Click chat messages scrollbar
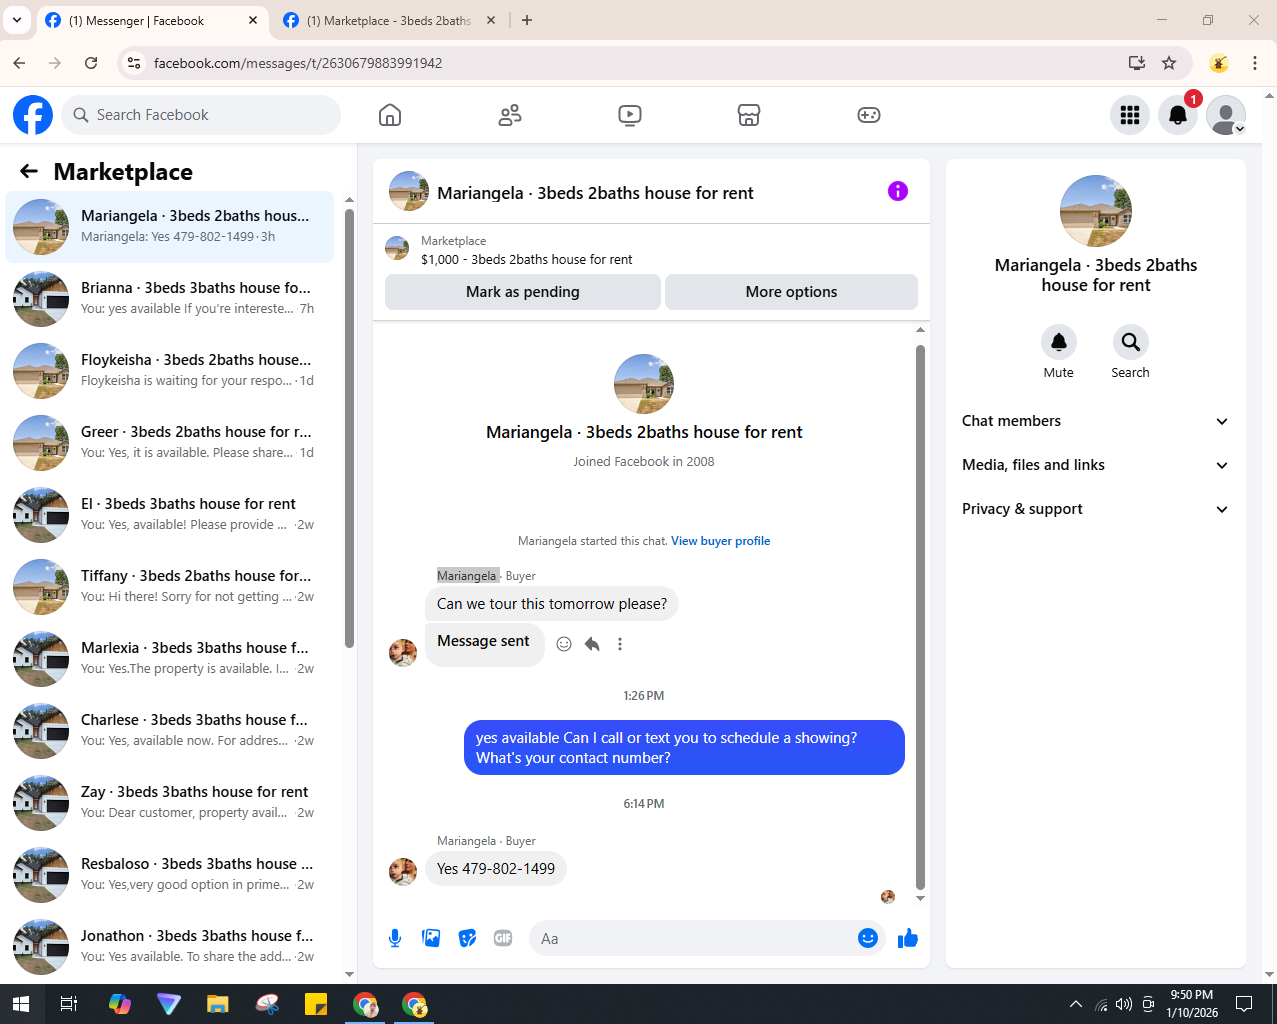1277x1024 pixels. click(x=920, y=617)
